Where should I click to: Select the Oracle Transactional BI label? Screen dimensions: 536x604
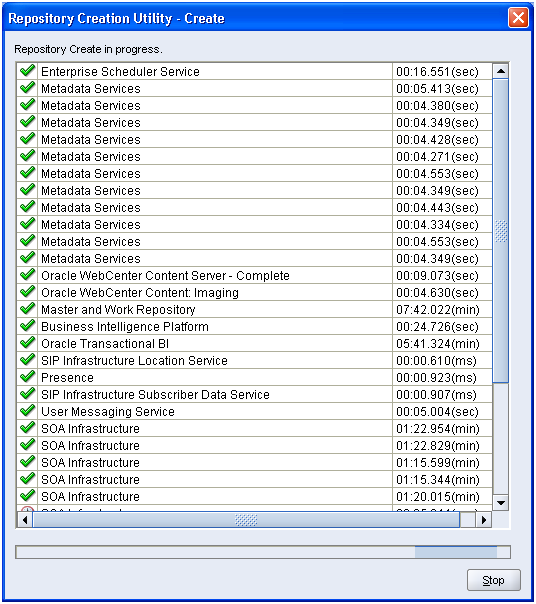coord(105,344)
